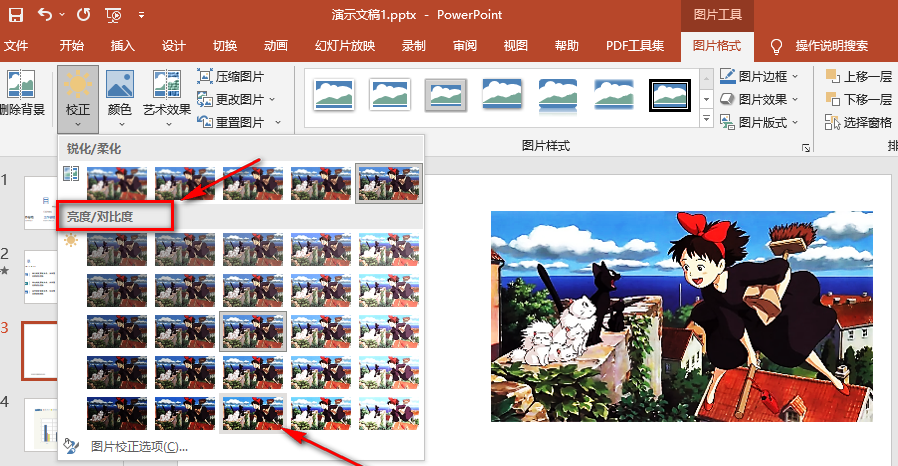Apply the black double-frame picture style
This screenshot has height=466, width=898.
point(669,94)
